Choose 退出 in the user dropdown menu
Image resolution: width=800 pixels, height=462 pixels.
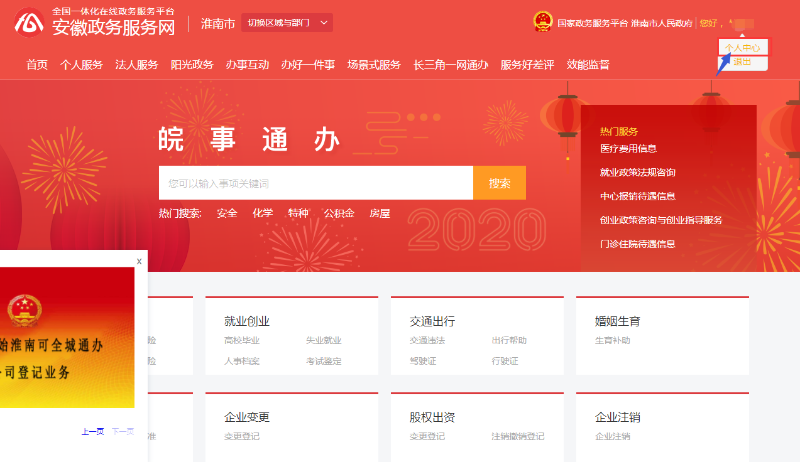pos(742,62)
